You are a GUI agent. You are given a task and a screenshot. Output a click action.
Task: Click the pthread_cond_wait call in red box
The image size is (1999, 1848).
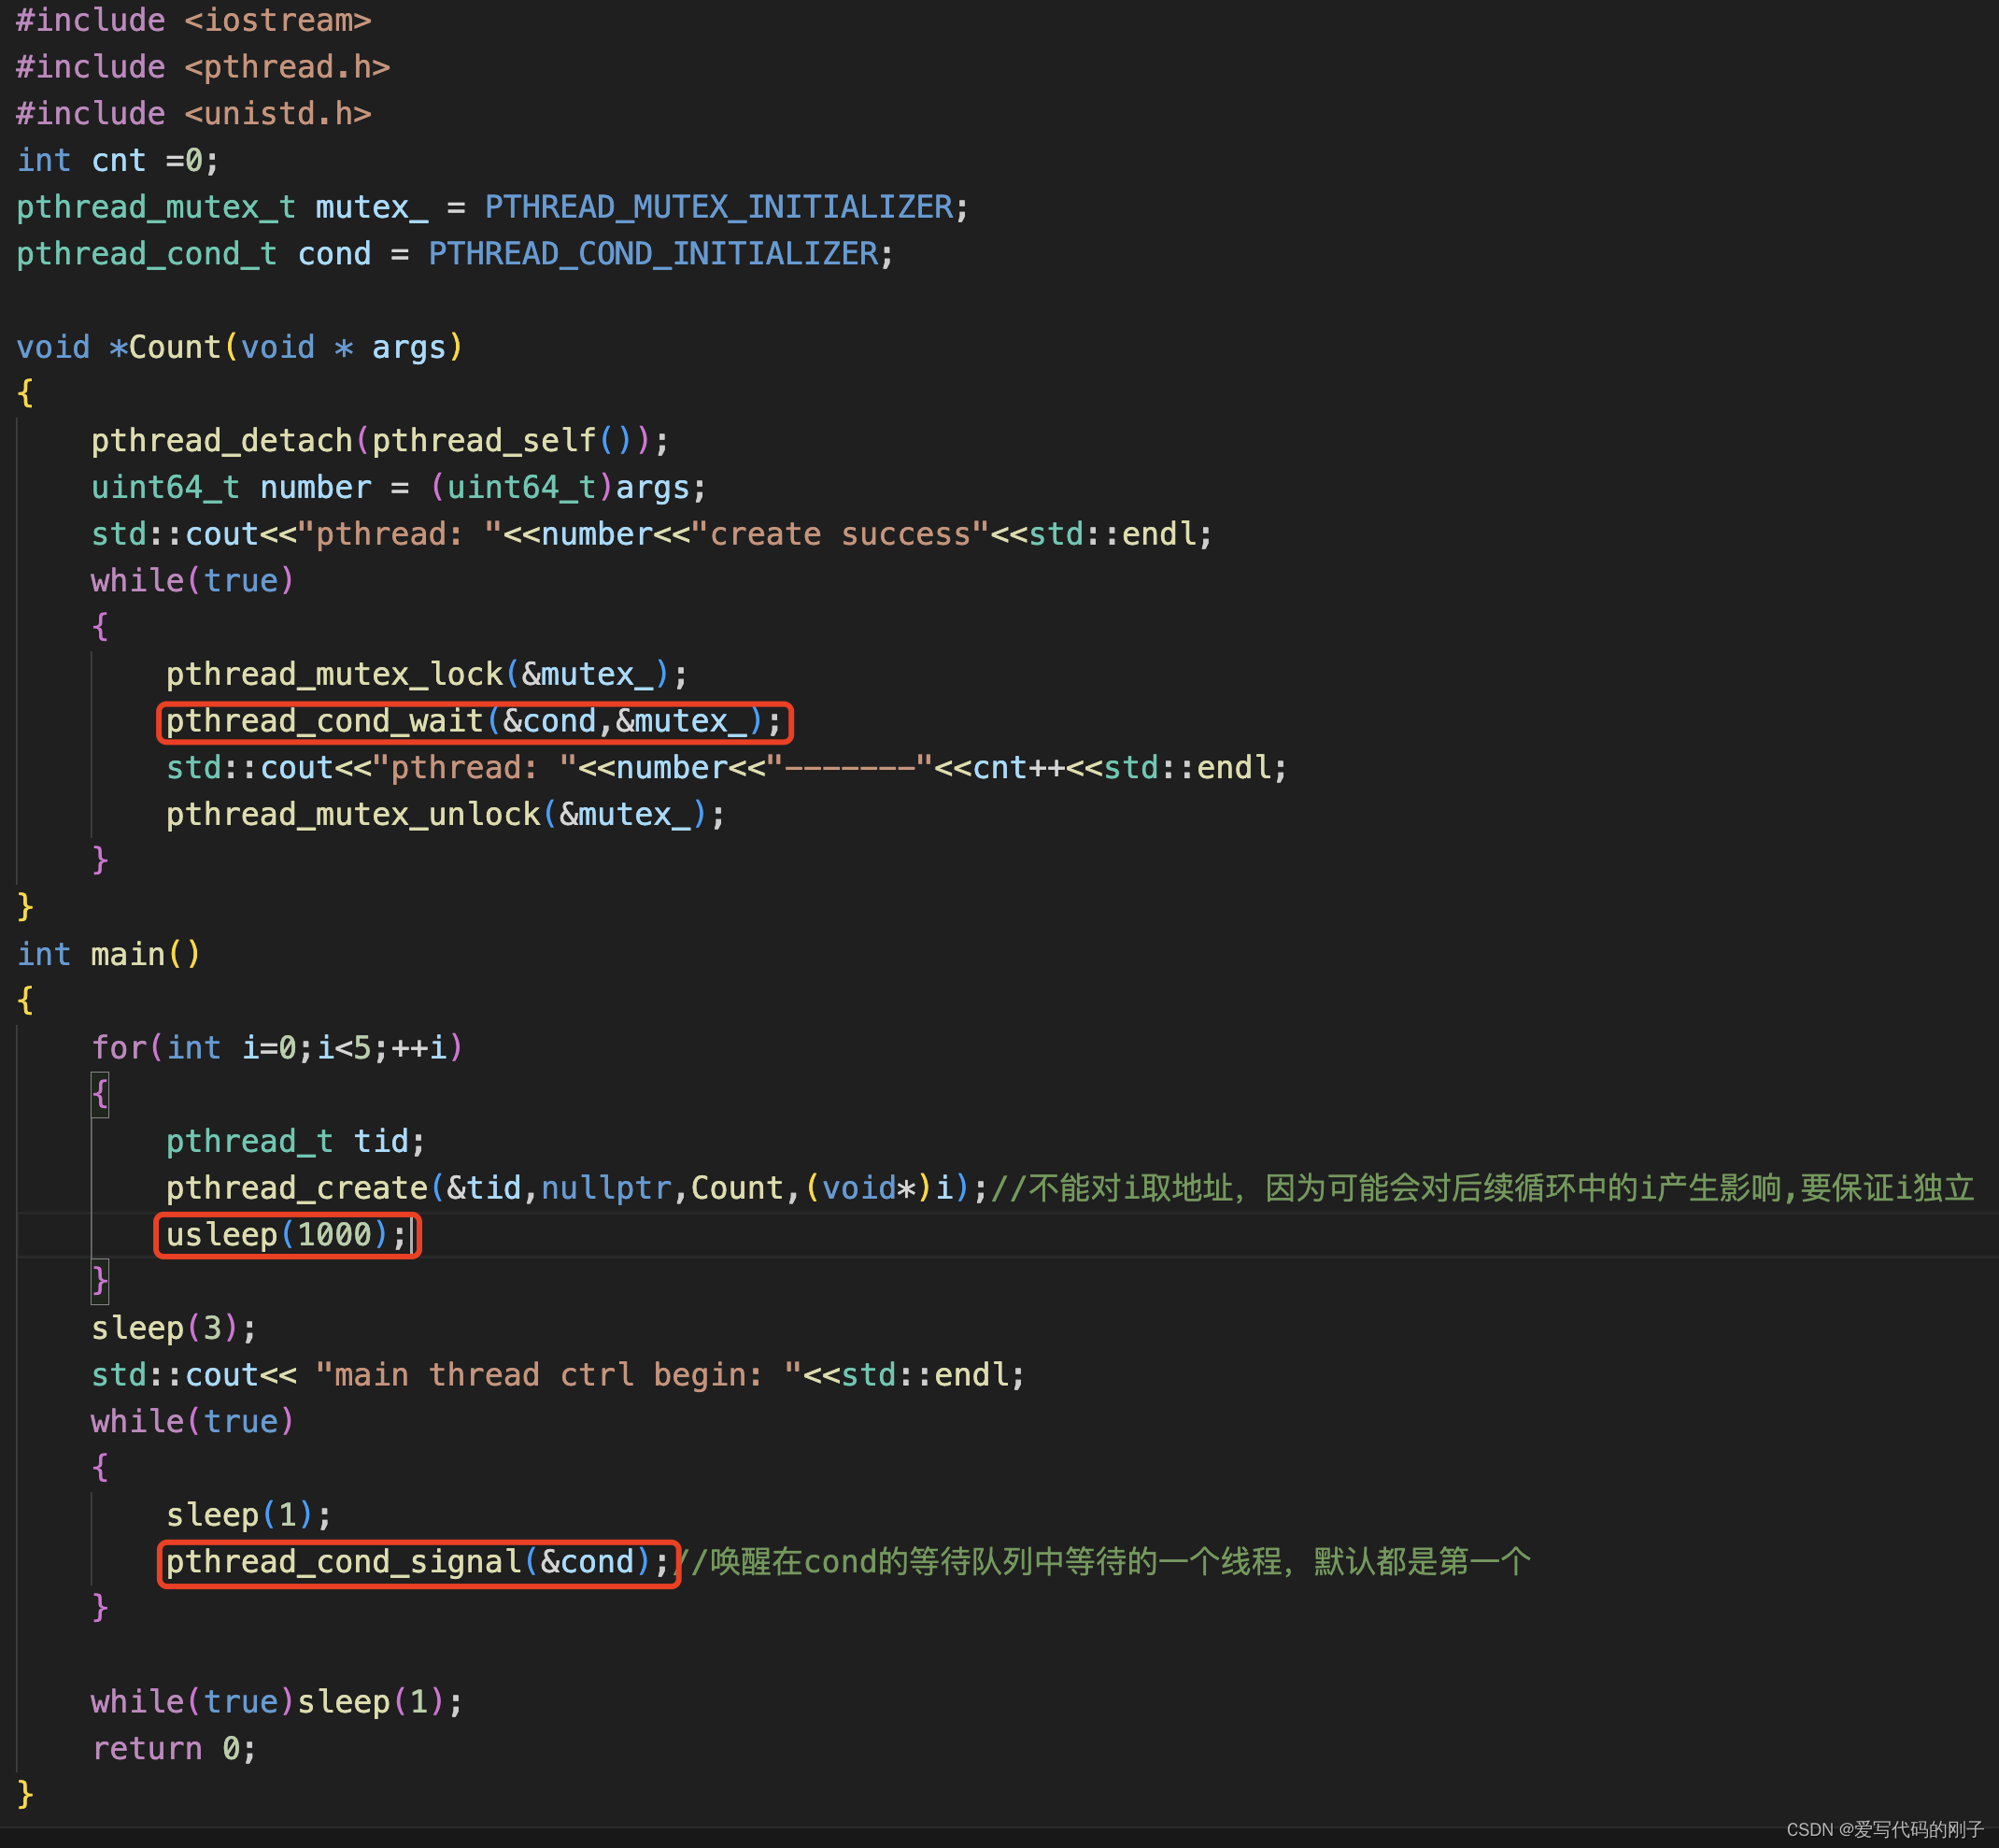473,721
